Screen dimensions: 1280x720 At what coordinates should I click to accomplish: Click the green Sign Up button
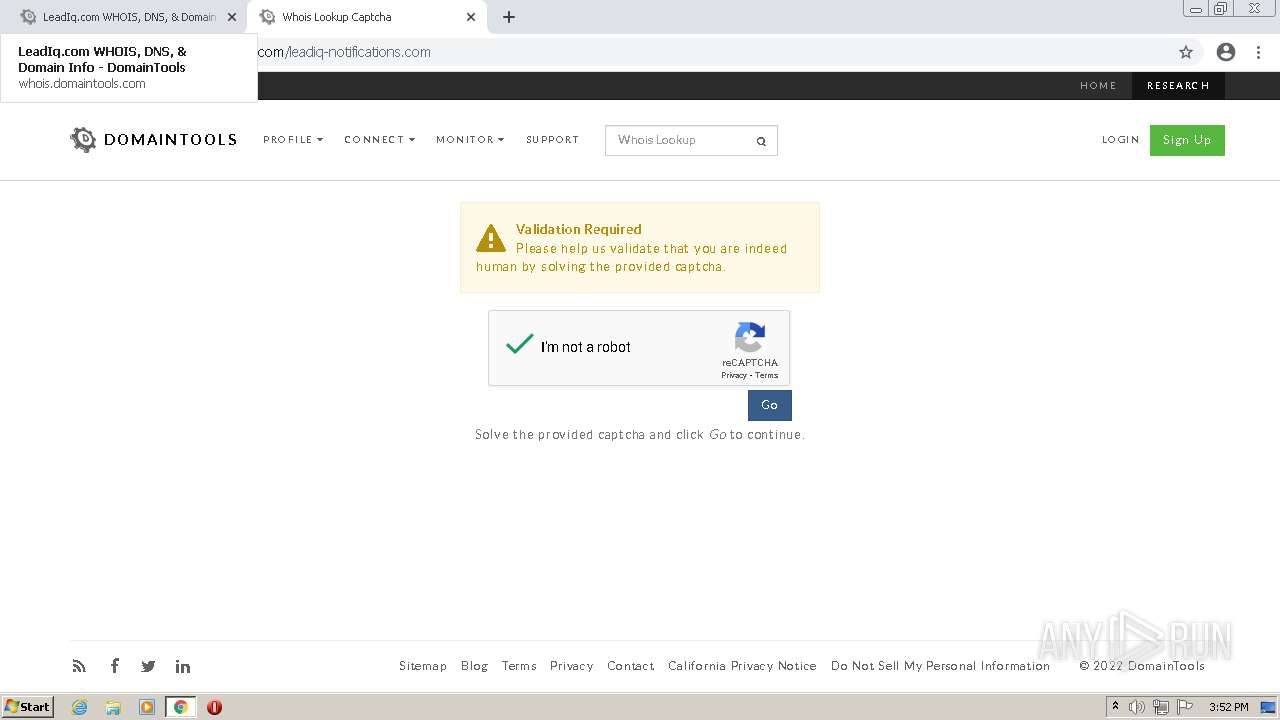coord(1187,140)
